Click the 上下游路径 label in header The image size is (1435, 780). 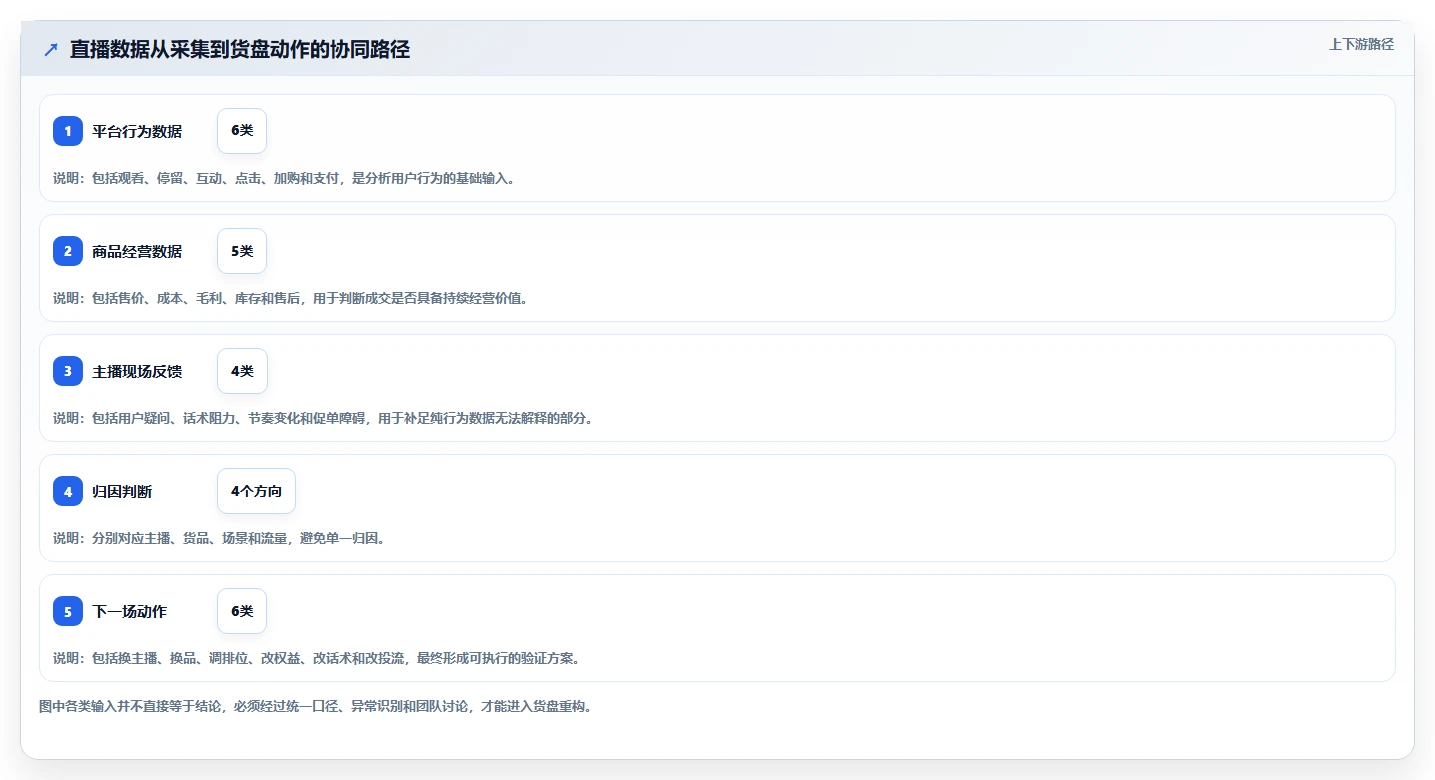(1361, 44)
